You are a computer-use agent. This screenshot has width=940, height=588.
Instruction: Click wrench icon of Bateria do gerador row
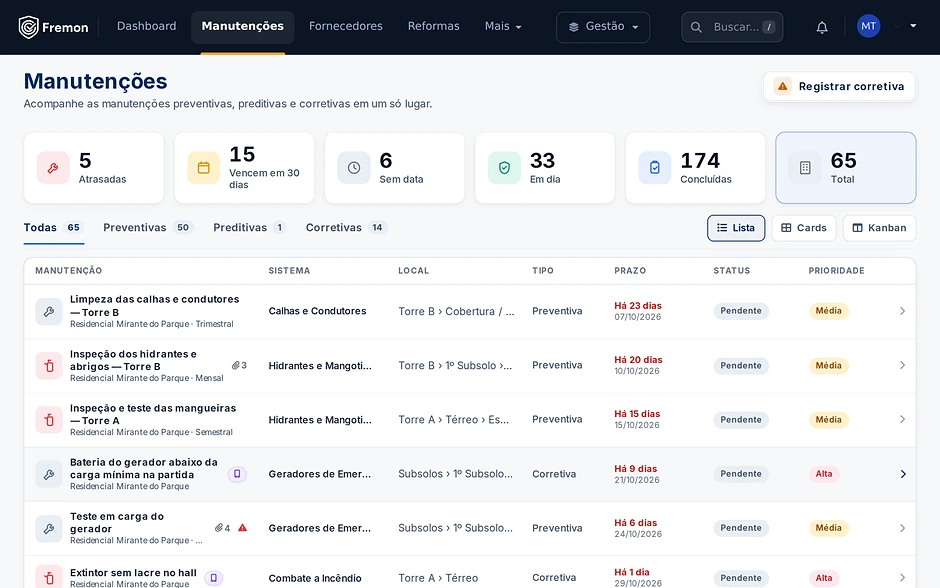(x=49, y=474)
